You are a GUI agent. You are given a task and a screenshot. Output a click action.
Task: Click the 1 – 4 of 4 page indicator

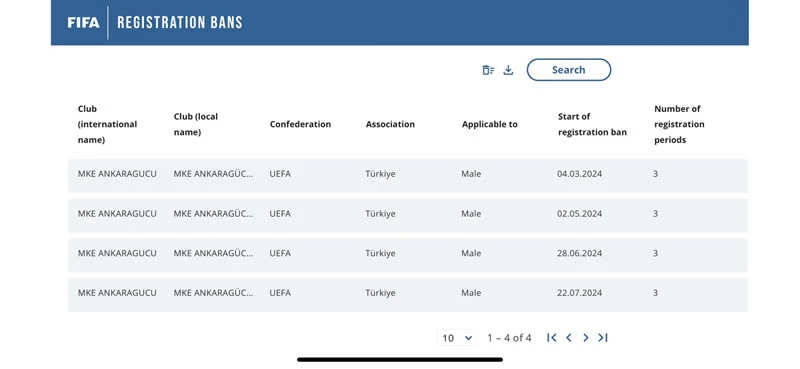pos(509,338)
